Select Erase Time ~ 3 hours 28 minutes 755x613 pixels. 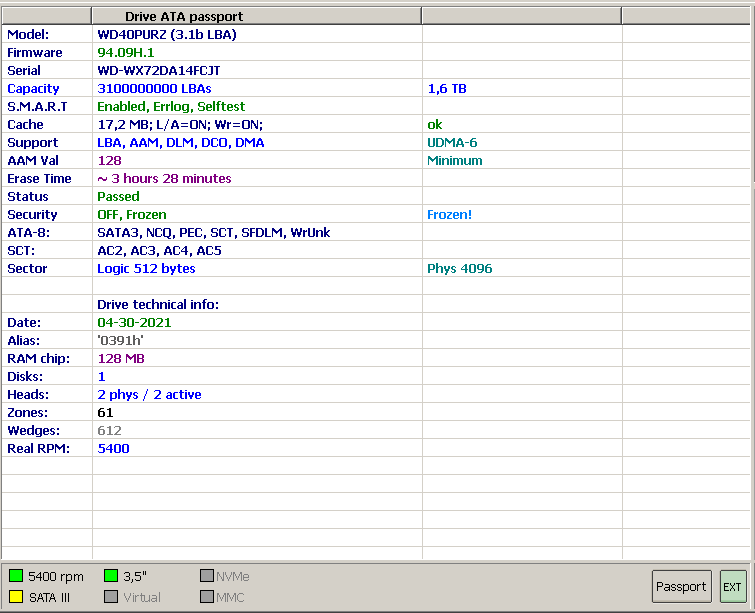[164, 179]
